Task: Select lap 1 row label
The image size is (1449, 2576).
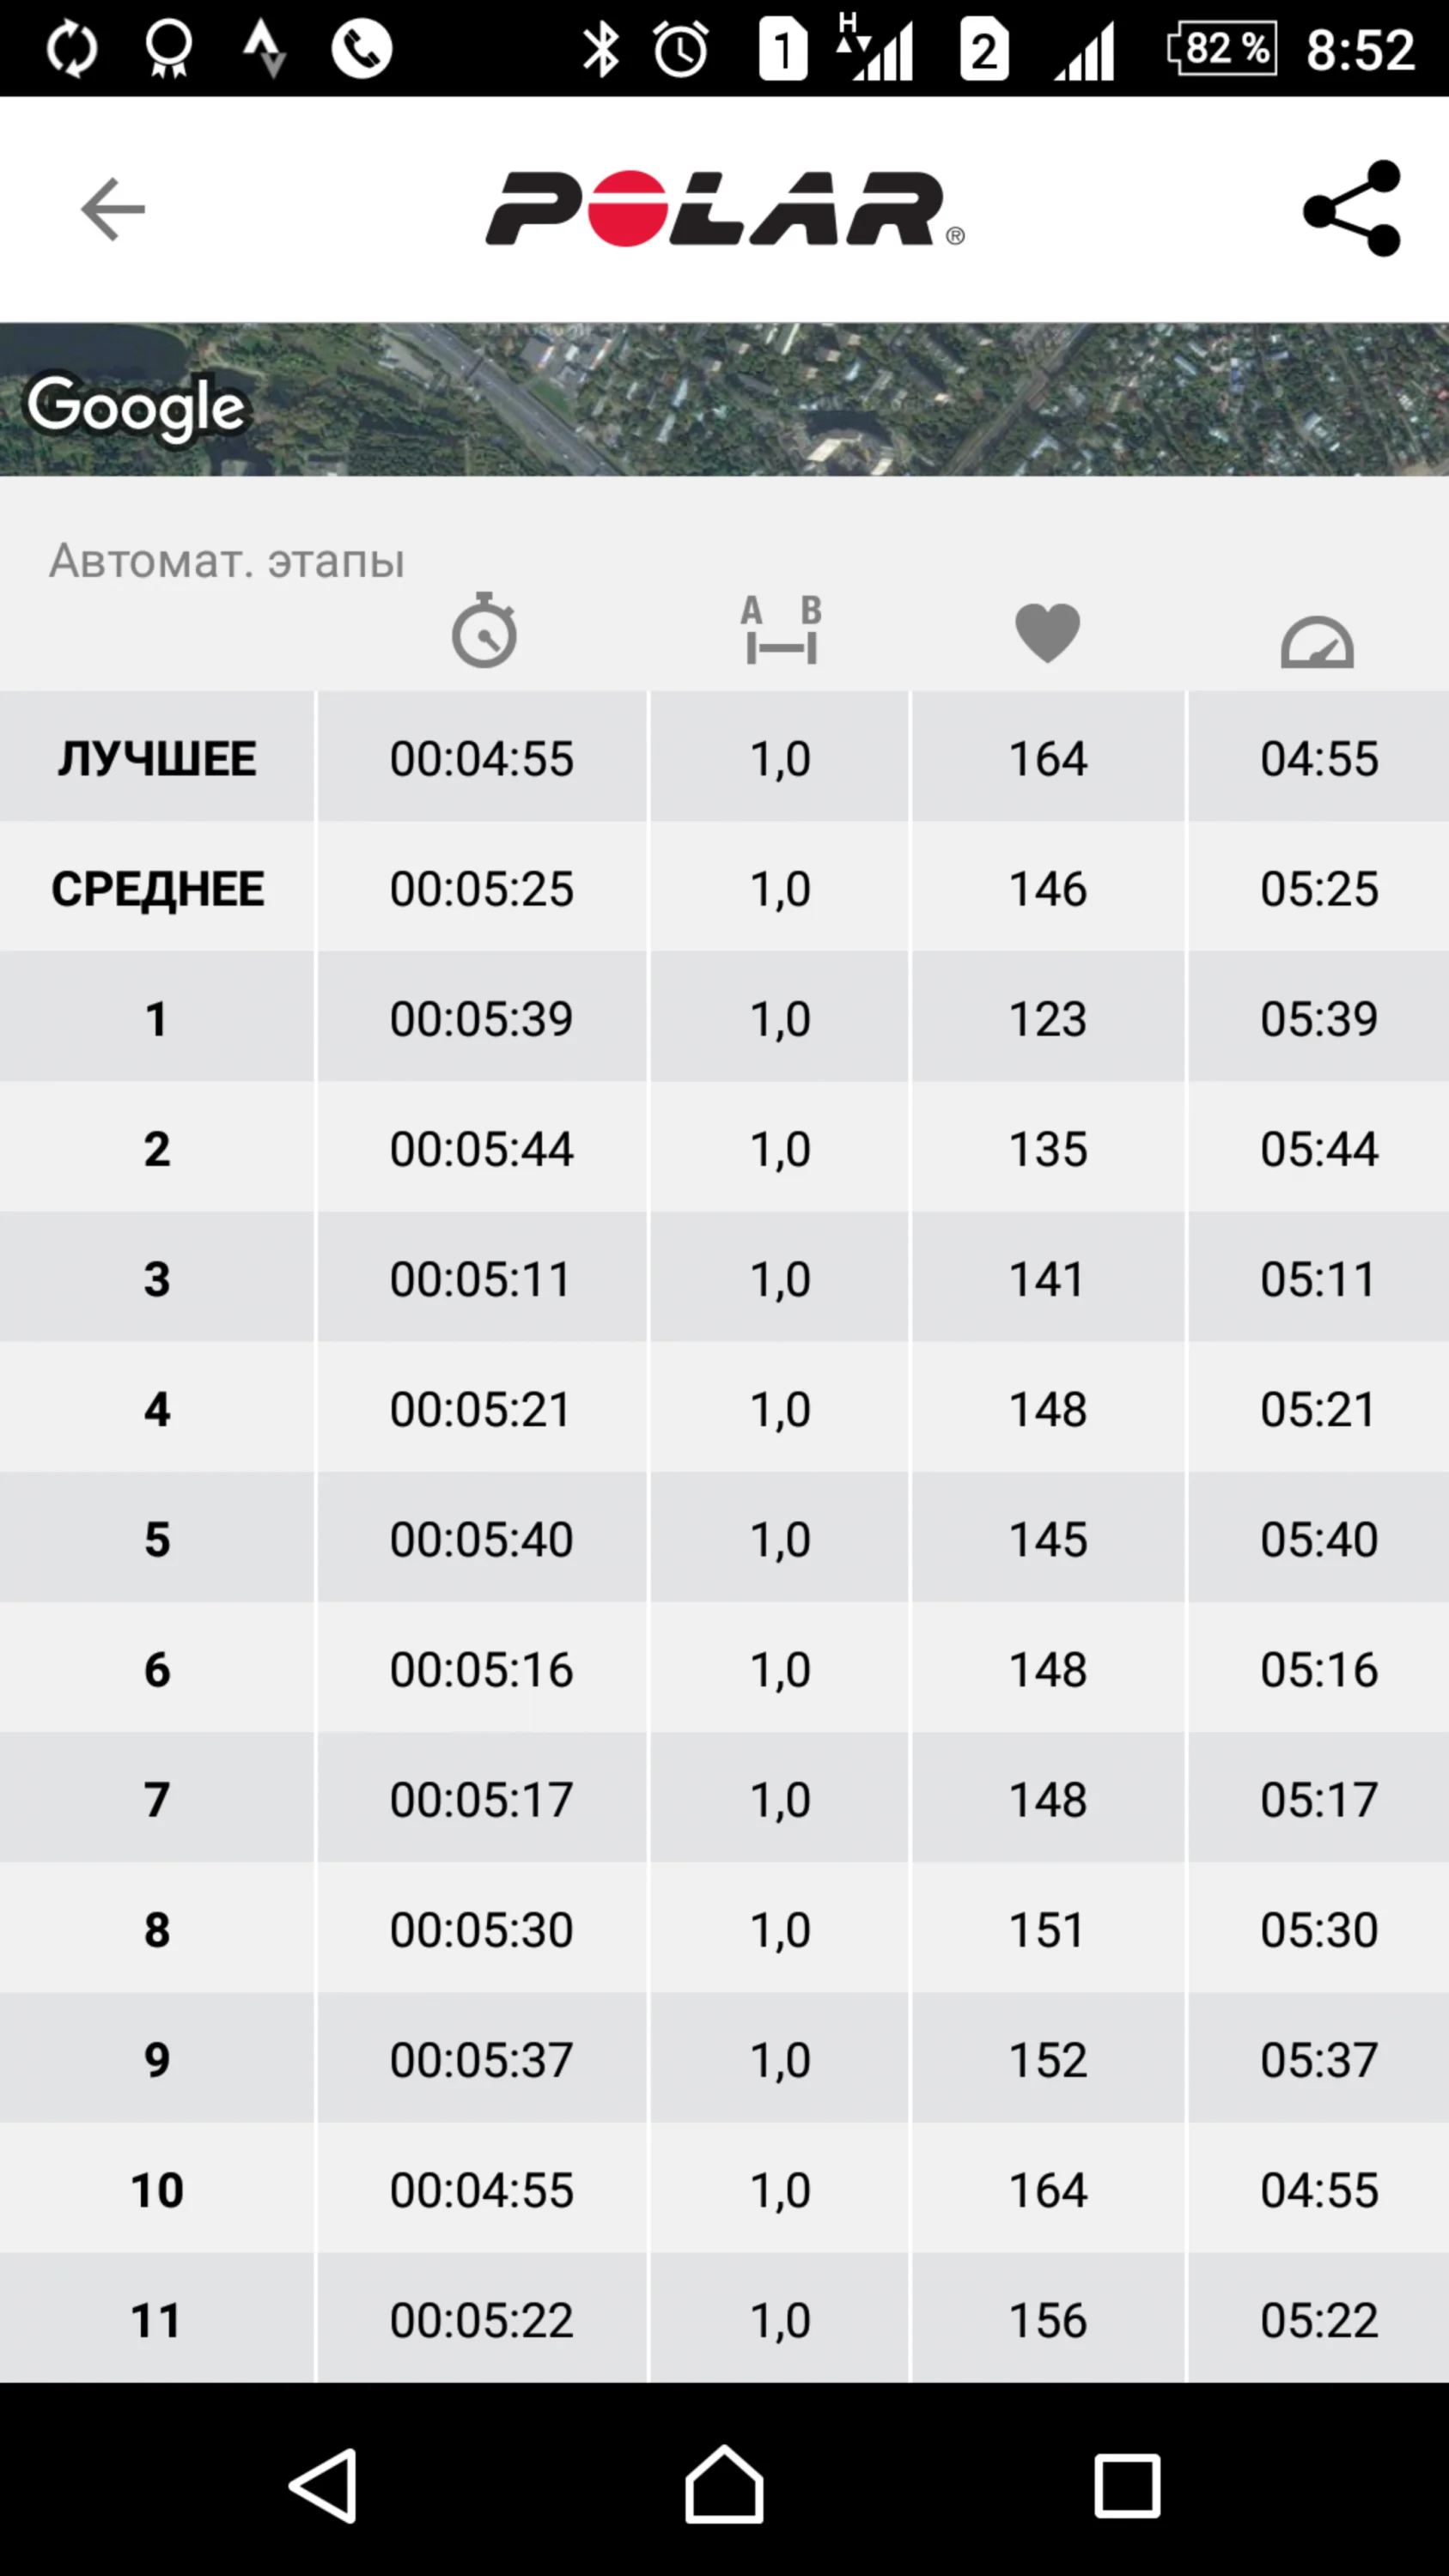Action: 157,1018
